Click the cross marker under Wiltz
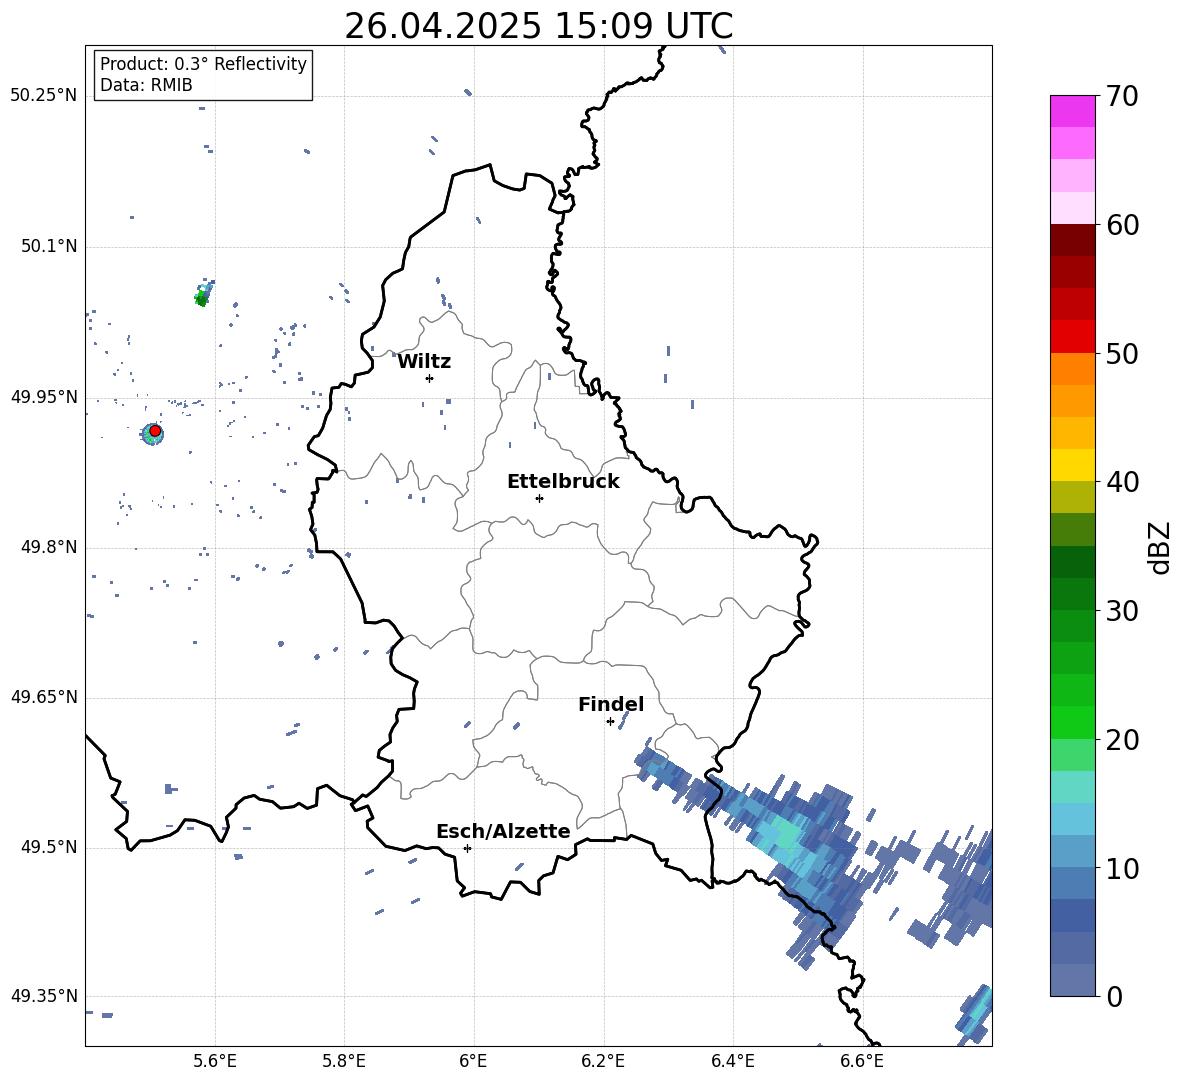Image resolution: width=1184 pixels, height=1081 pixels. coord(429,378)
